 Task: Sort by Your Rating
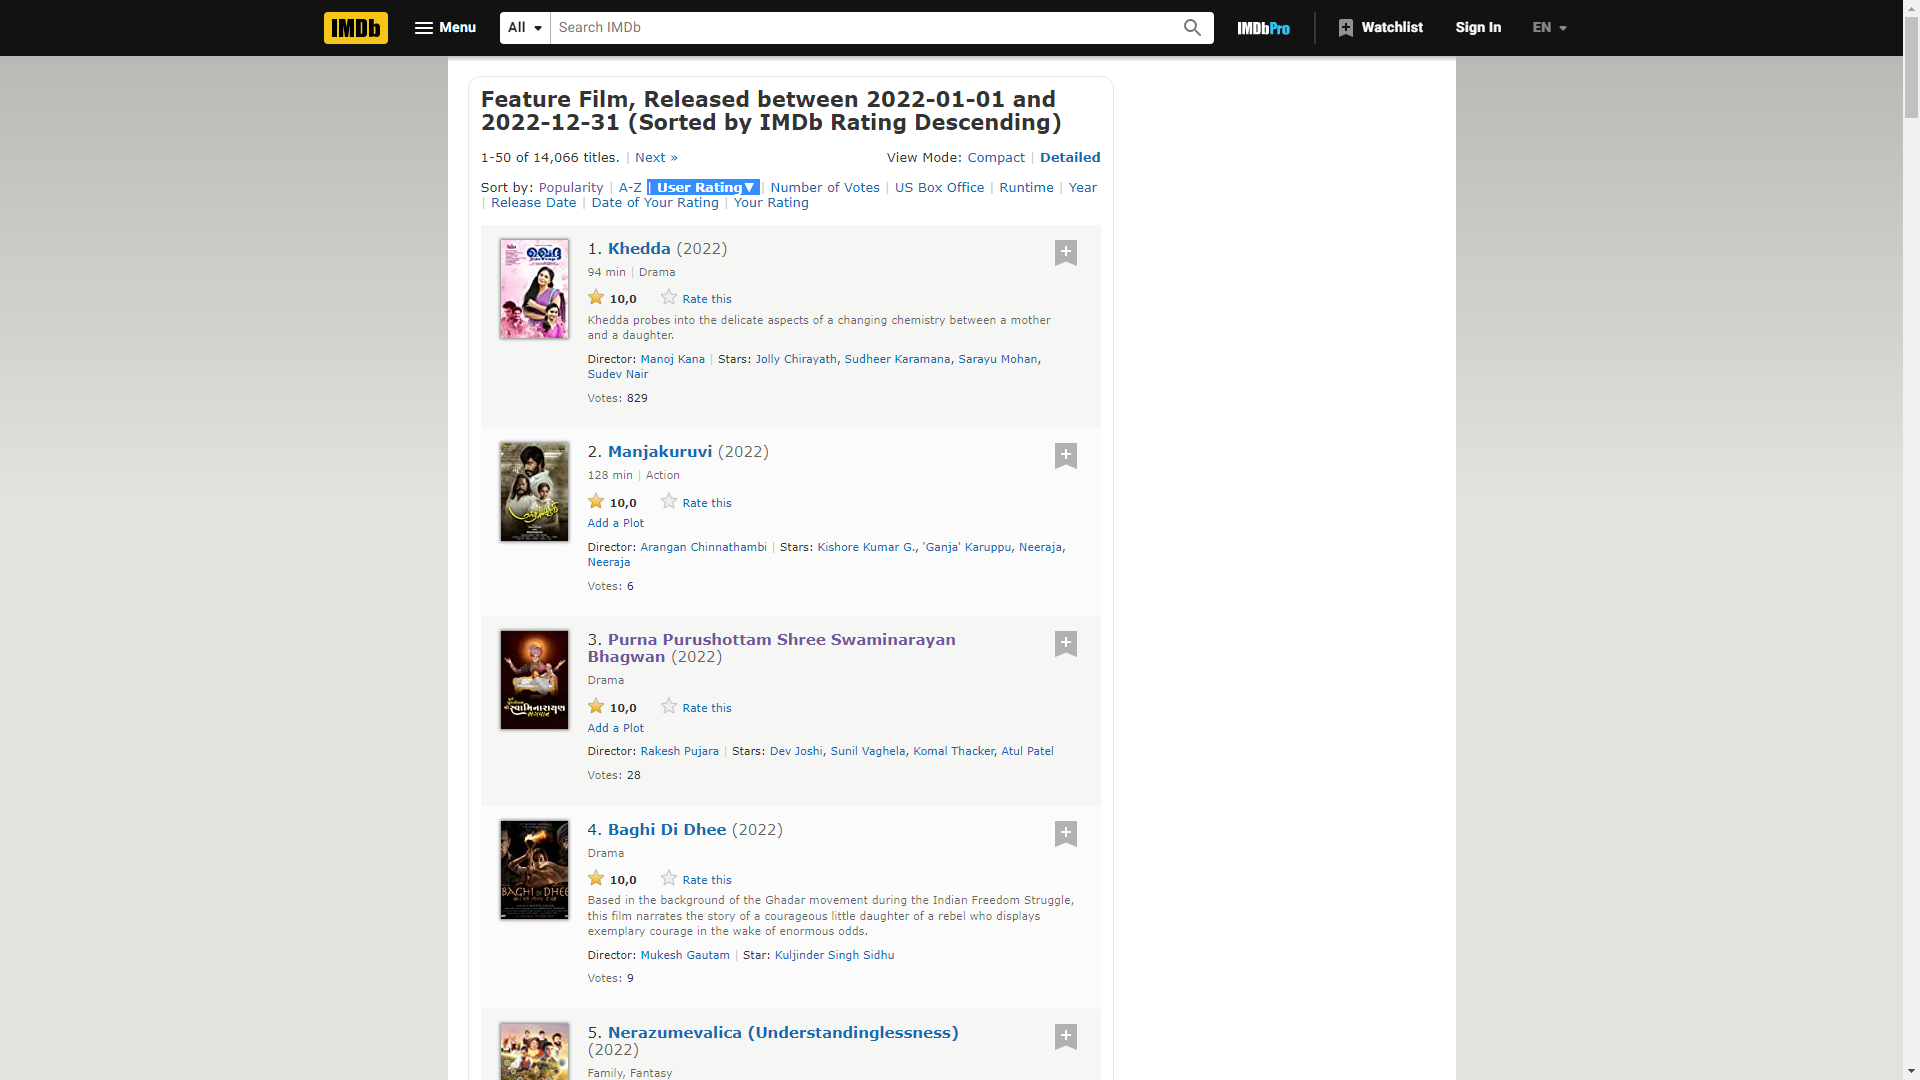tap(771, 202)
